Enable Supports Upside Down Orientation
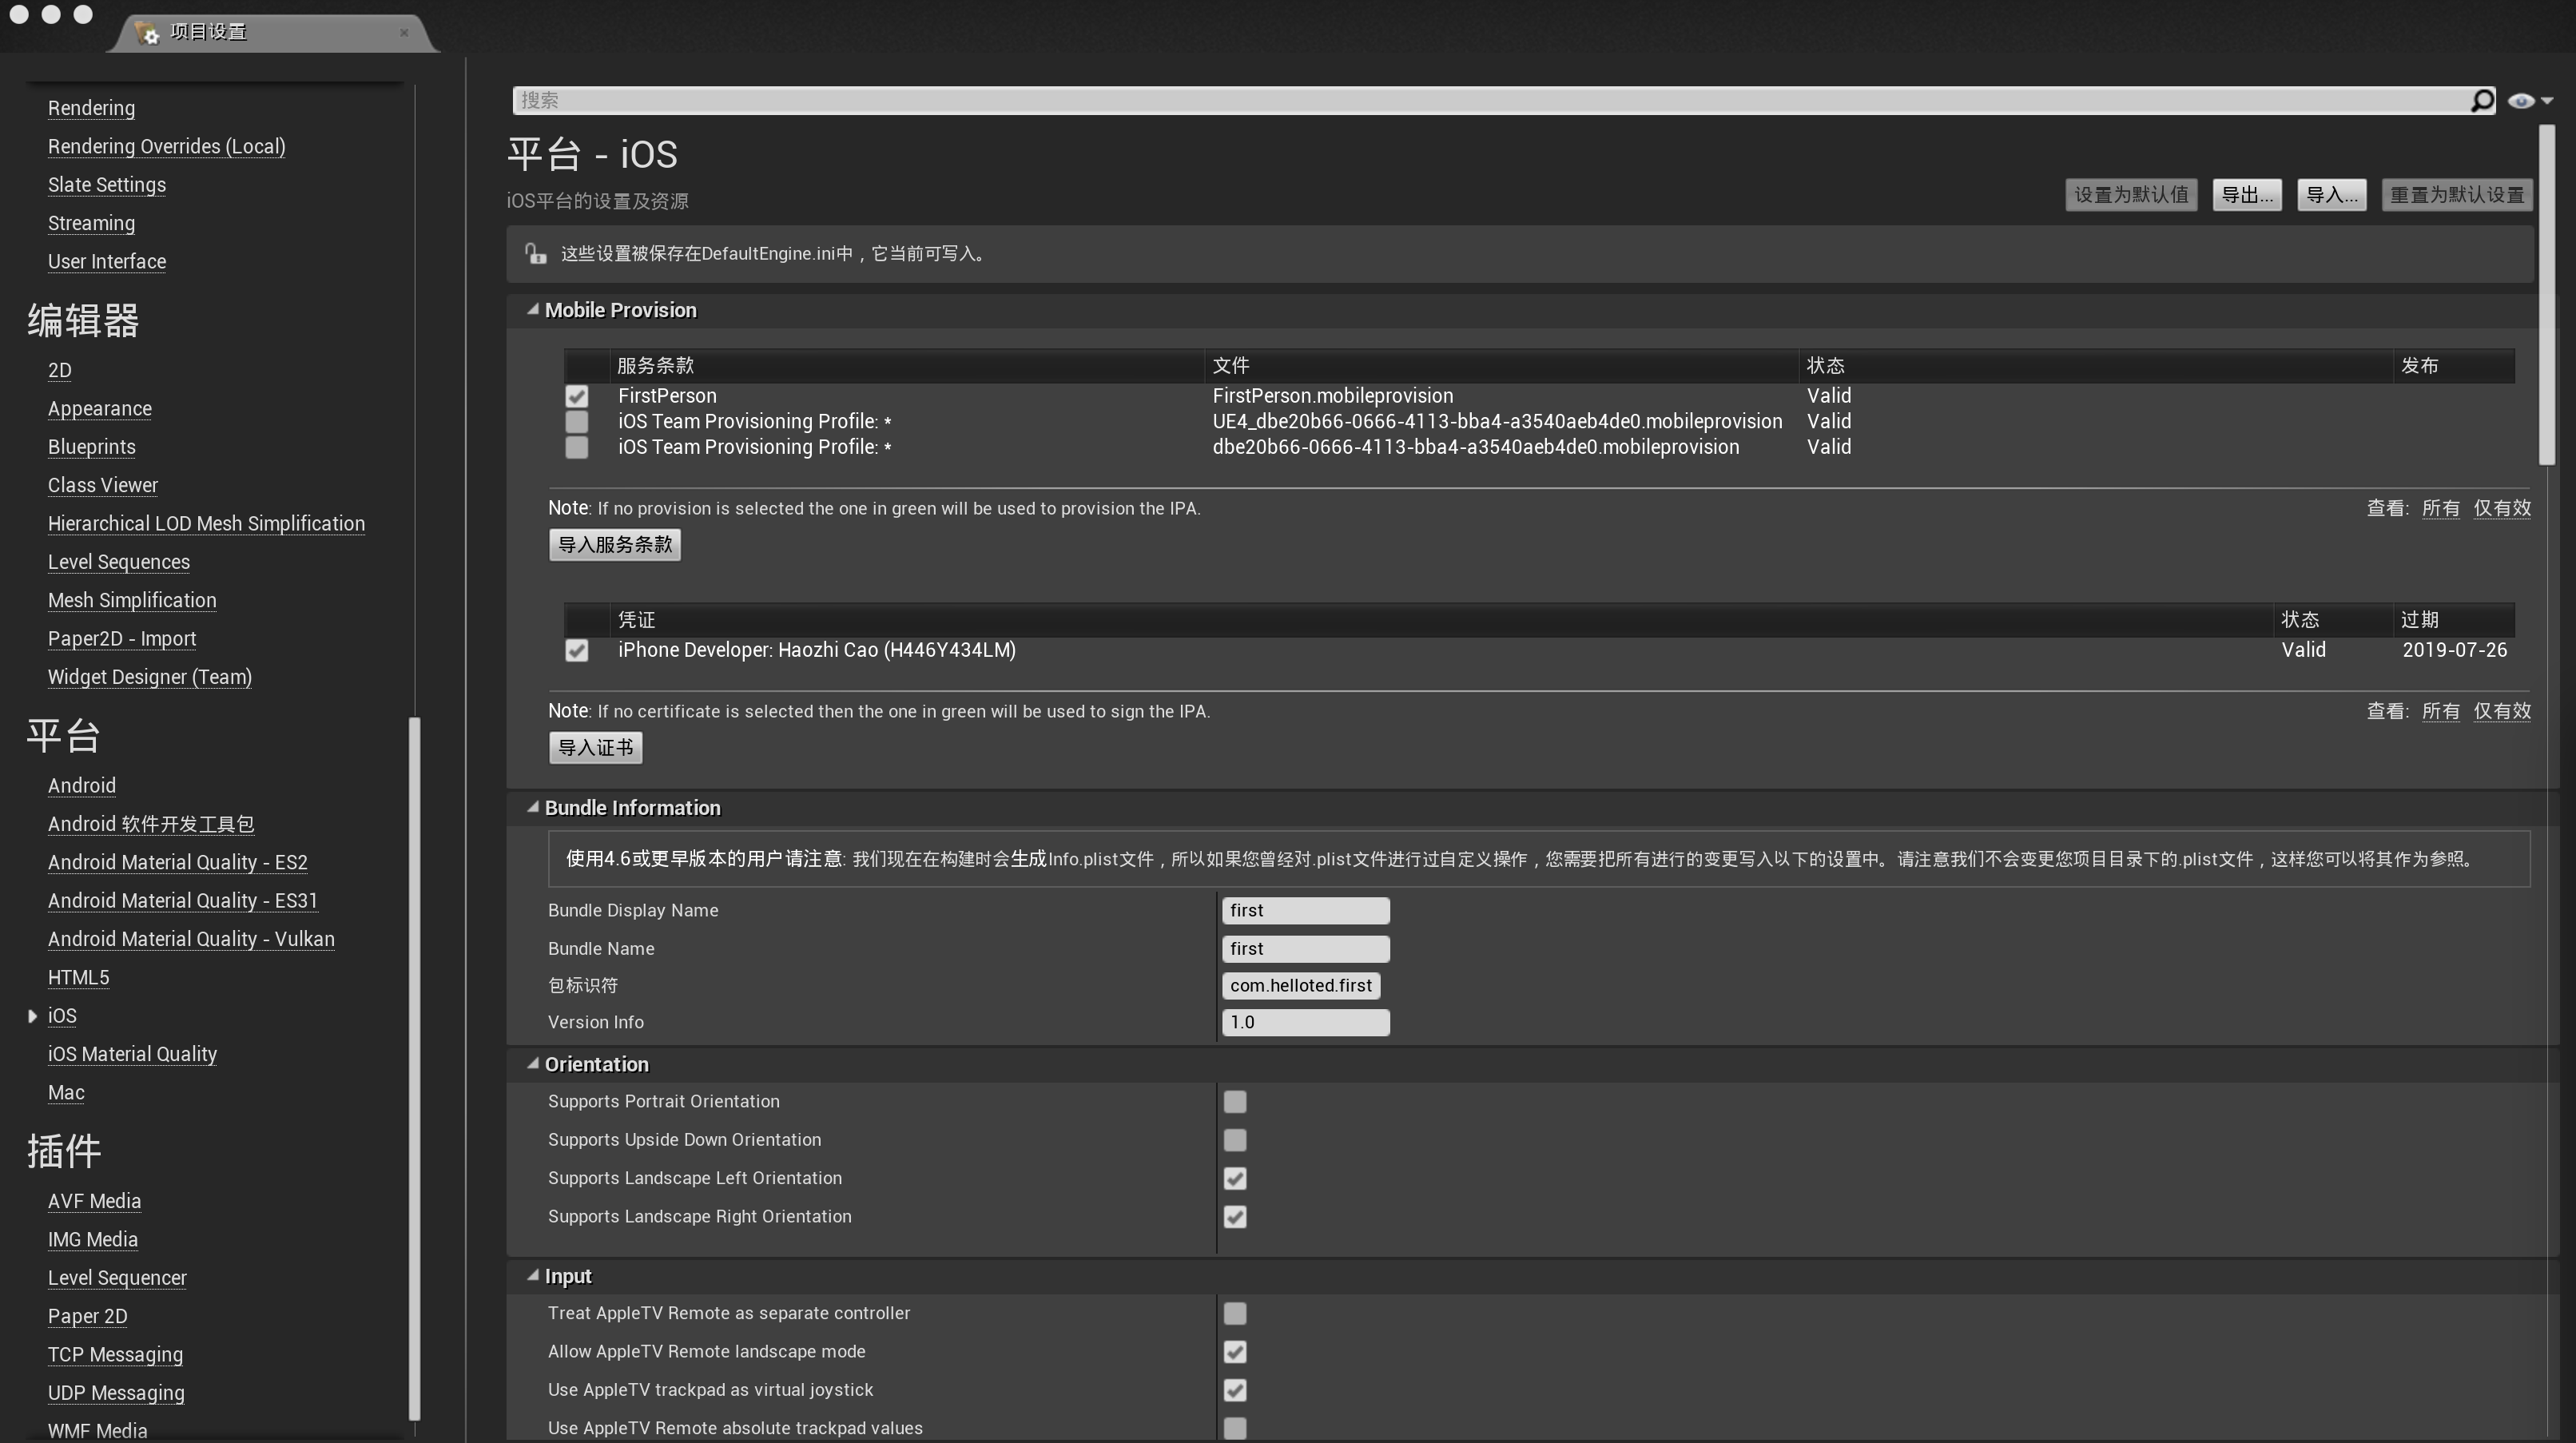Image resolution: width=2576 pixels, height=1443 pixels. [x=1235, y=1140]
